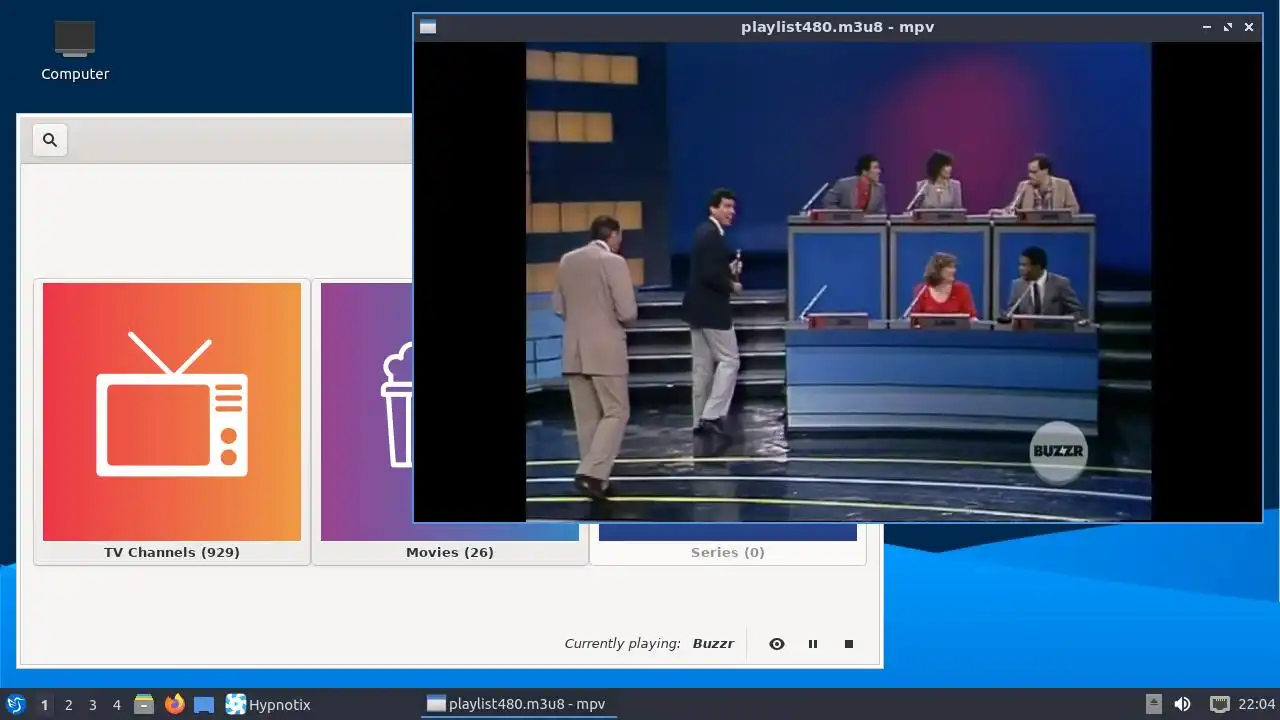Open the removable drives eject tray icon
Viewport: 1280px width, 720px height.
click(x=1154, y=704)
